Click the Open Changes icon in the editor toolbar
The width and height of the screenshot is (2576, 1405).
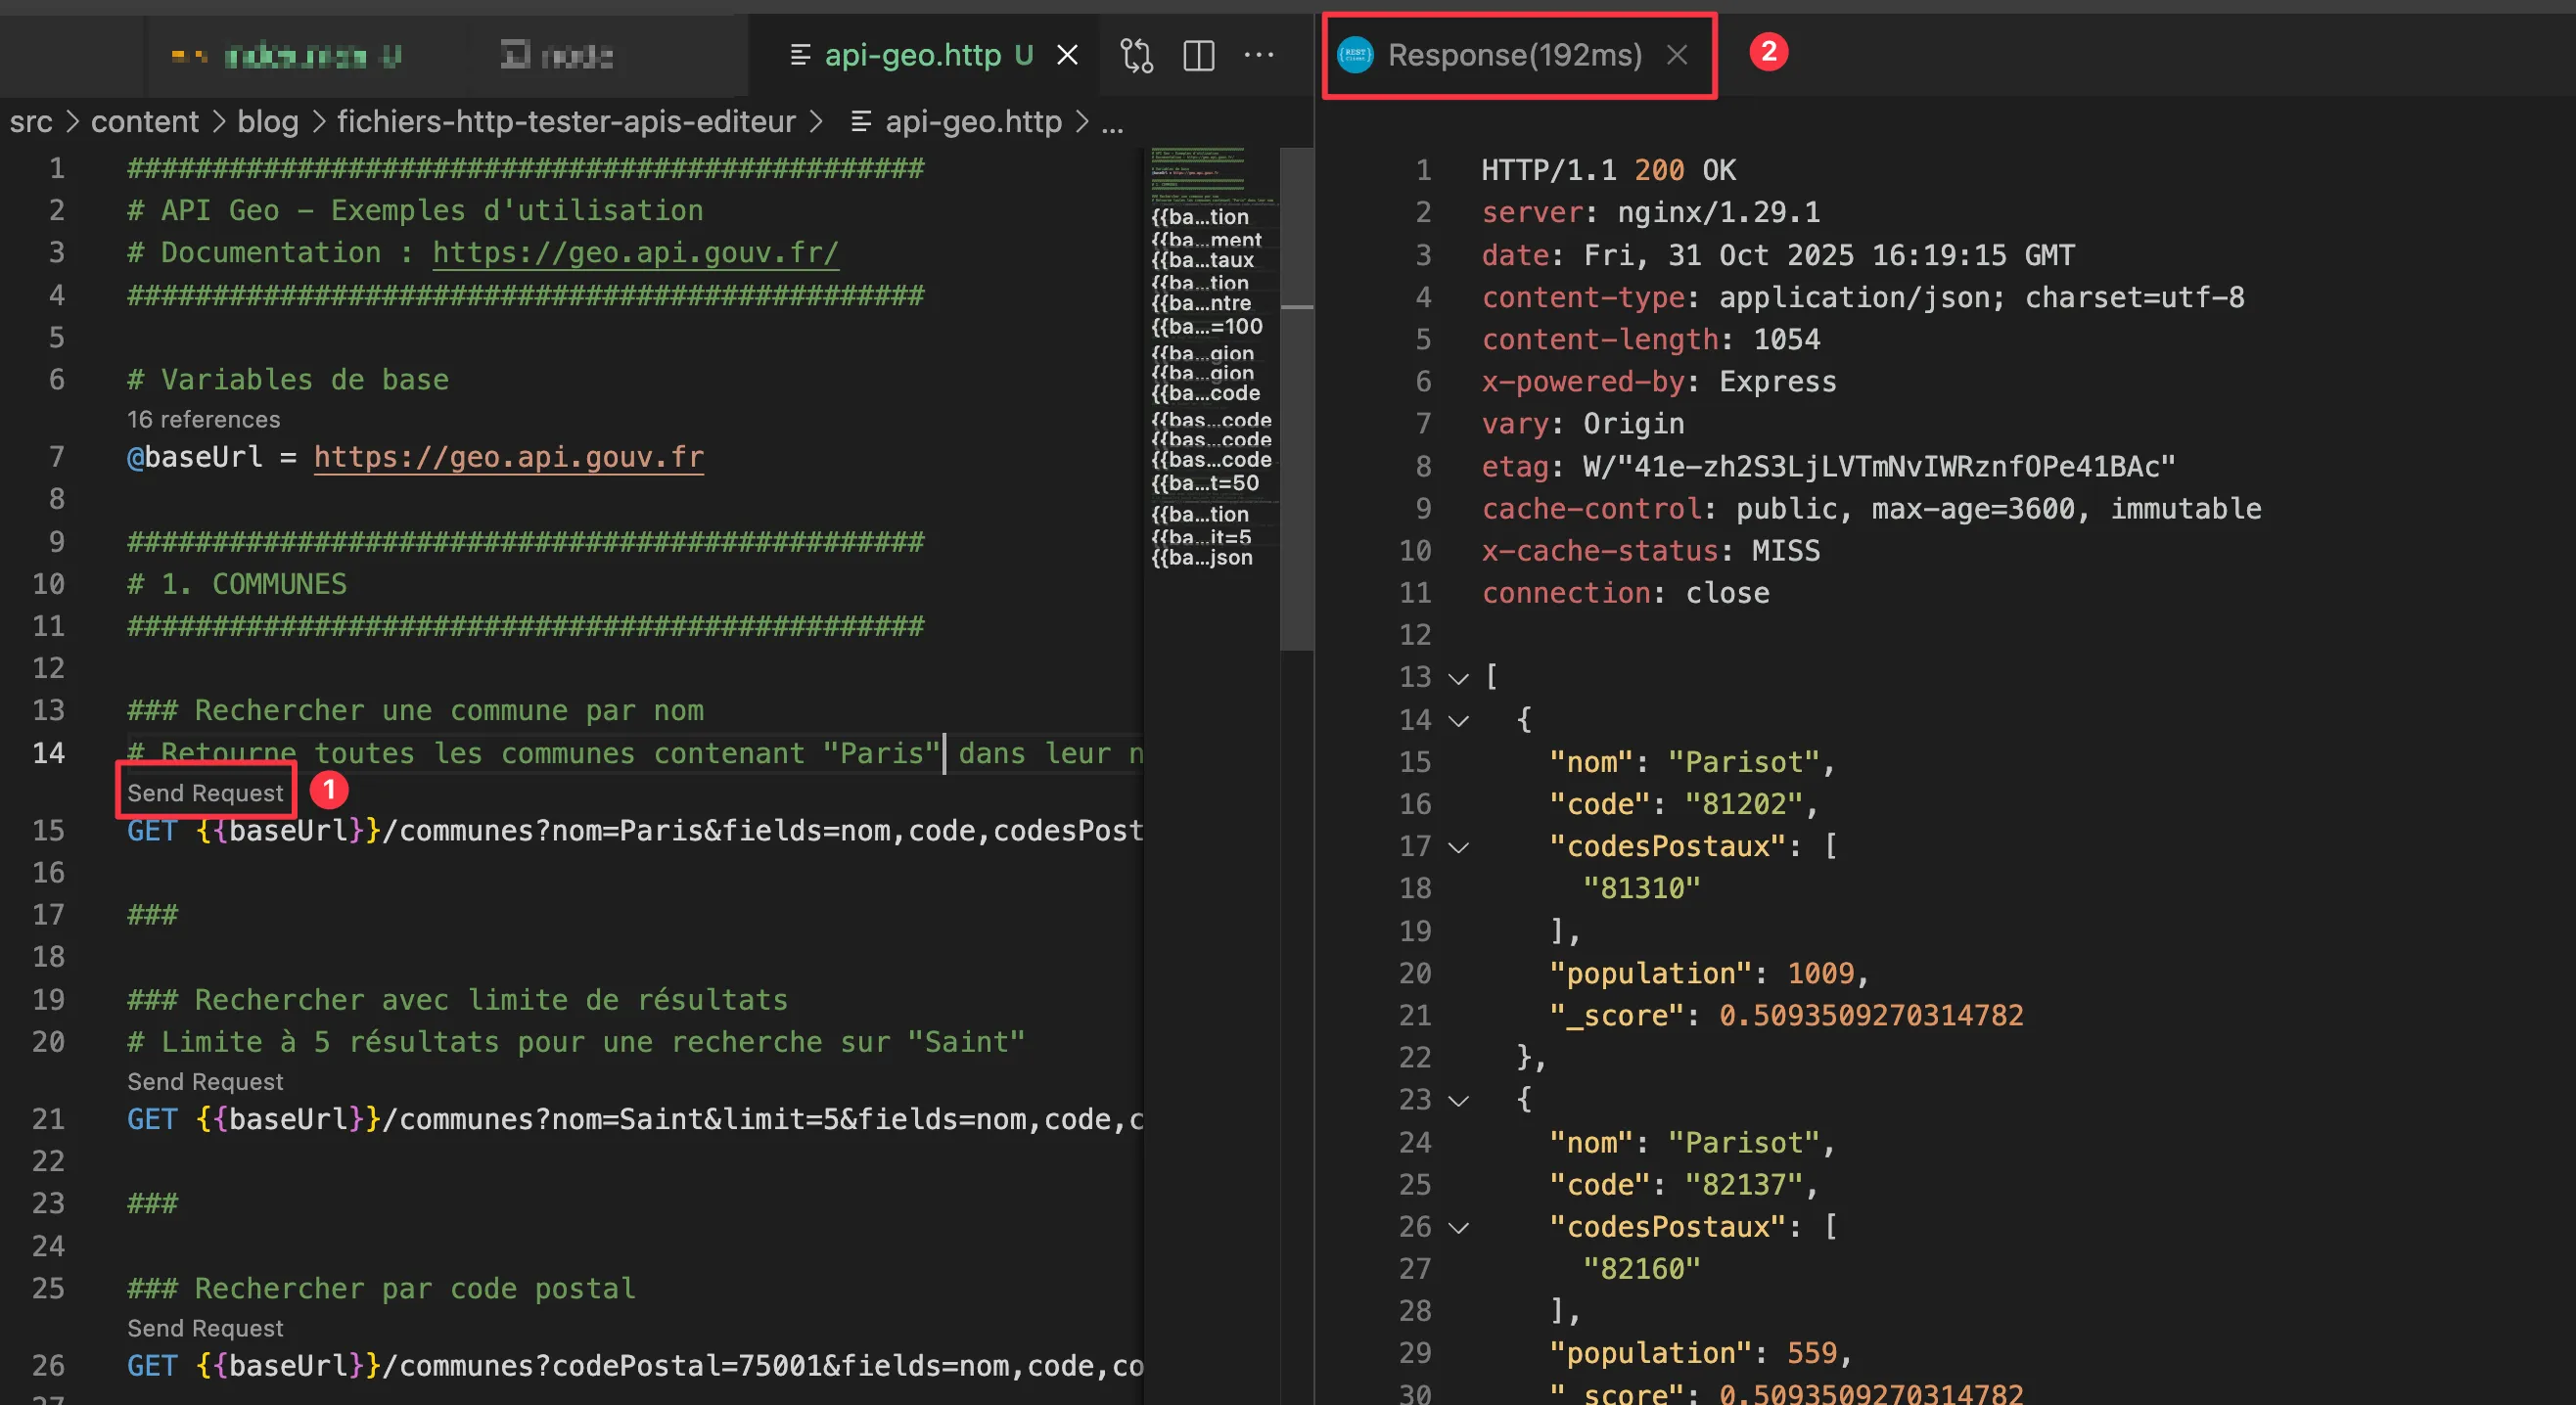1137,55
